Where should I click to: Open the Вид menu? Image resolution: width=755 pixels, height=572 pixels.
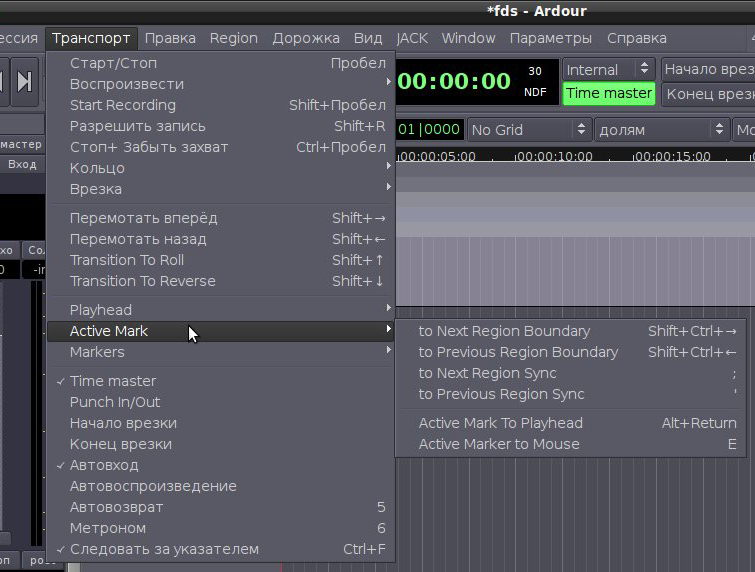368,39
